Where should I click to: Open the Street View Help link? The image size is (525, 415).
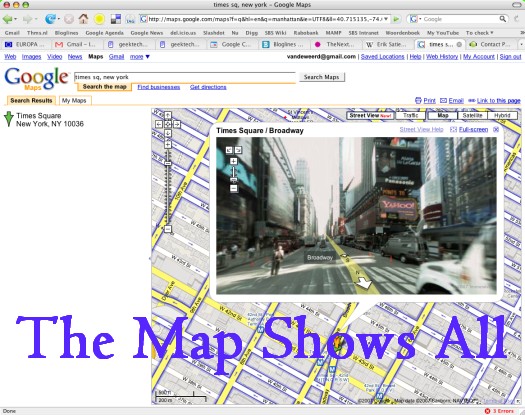coord(421,129)
